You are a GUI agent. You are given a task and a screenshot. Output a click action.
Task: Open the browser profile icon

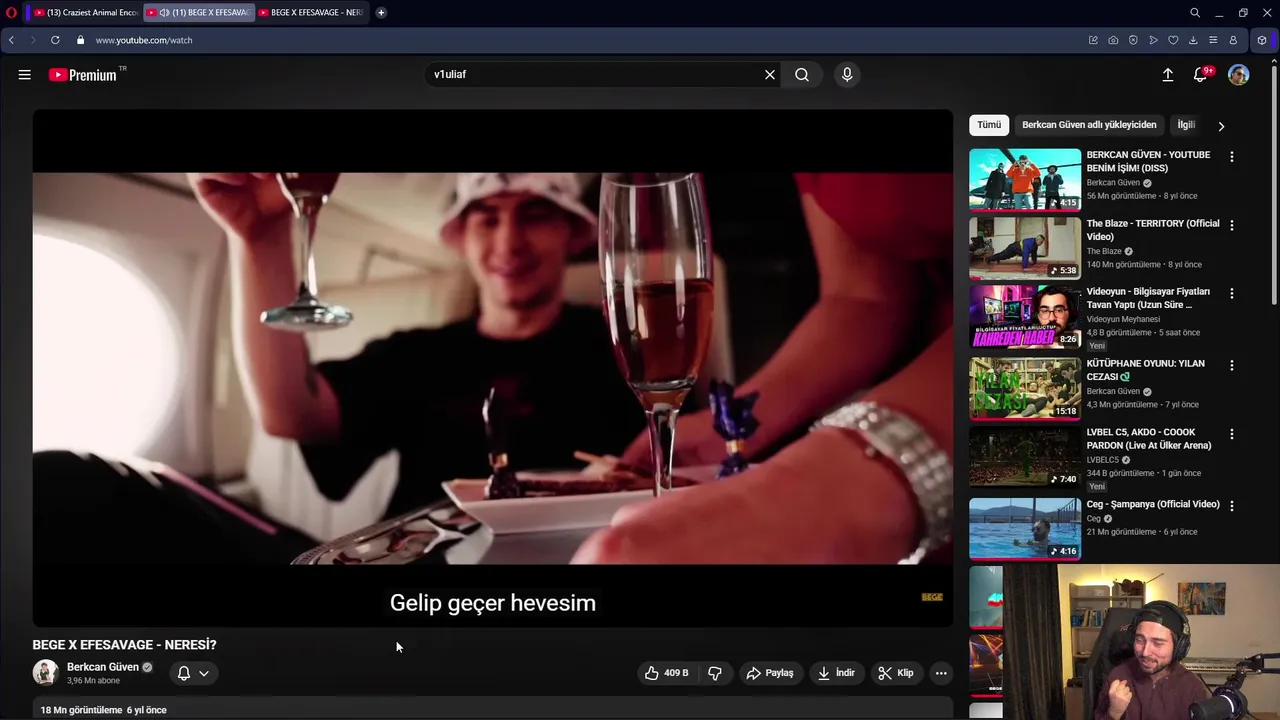[1233, 40]
